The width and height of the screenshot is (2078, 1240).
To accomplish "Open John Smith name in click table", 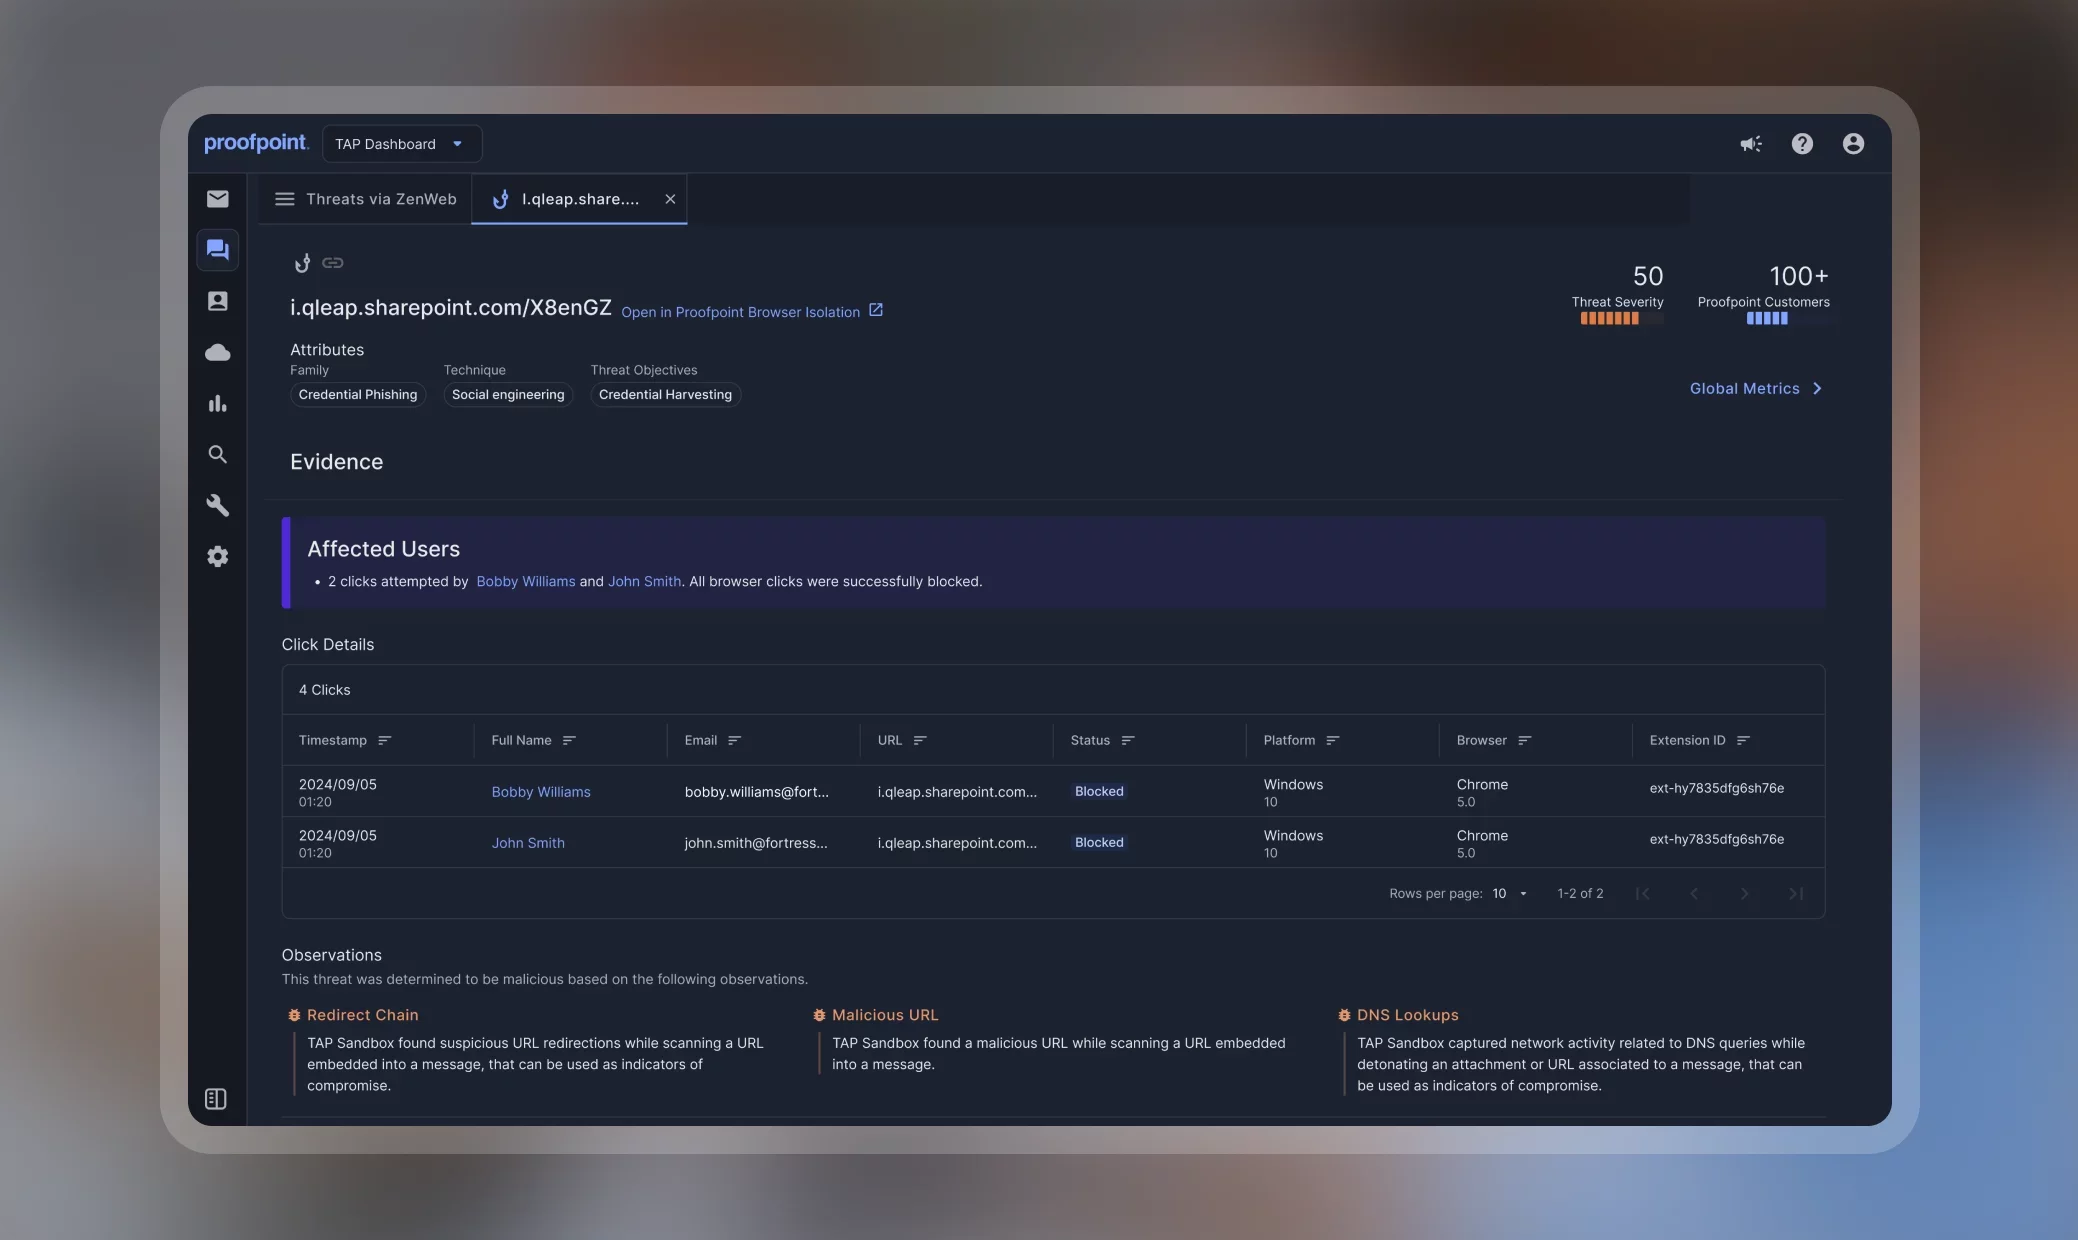I will (x=528, y=843).
